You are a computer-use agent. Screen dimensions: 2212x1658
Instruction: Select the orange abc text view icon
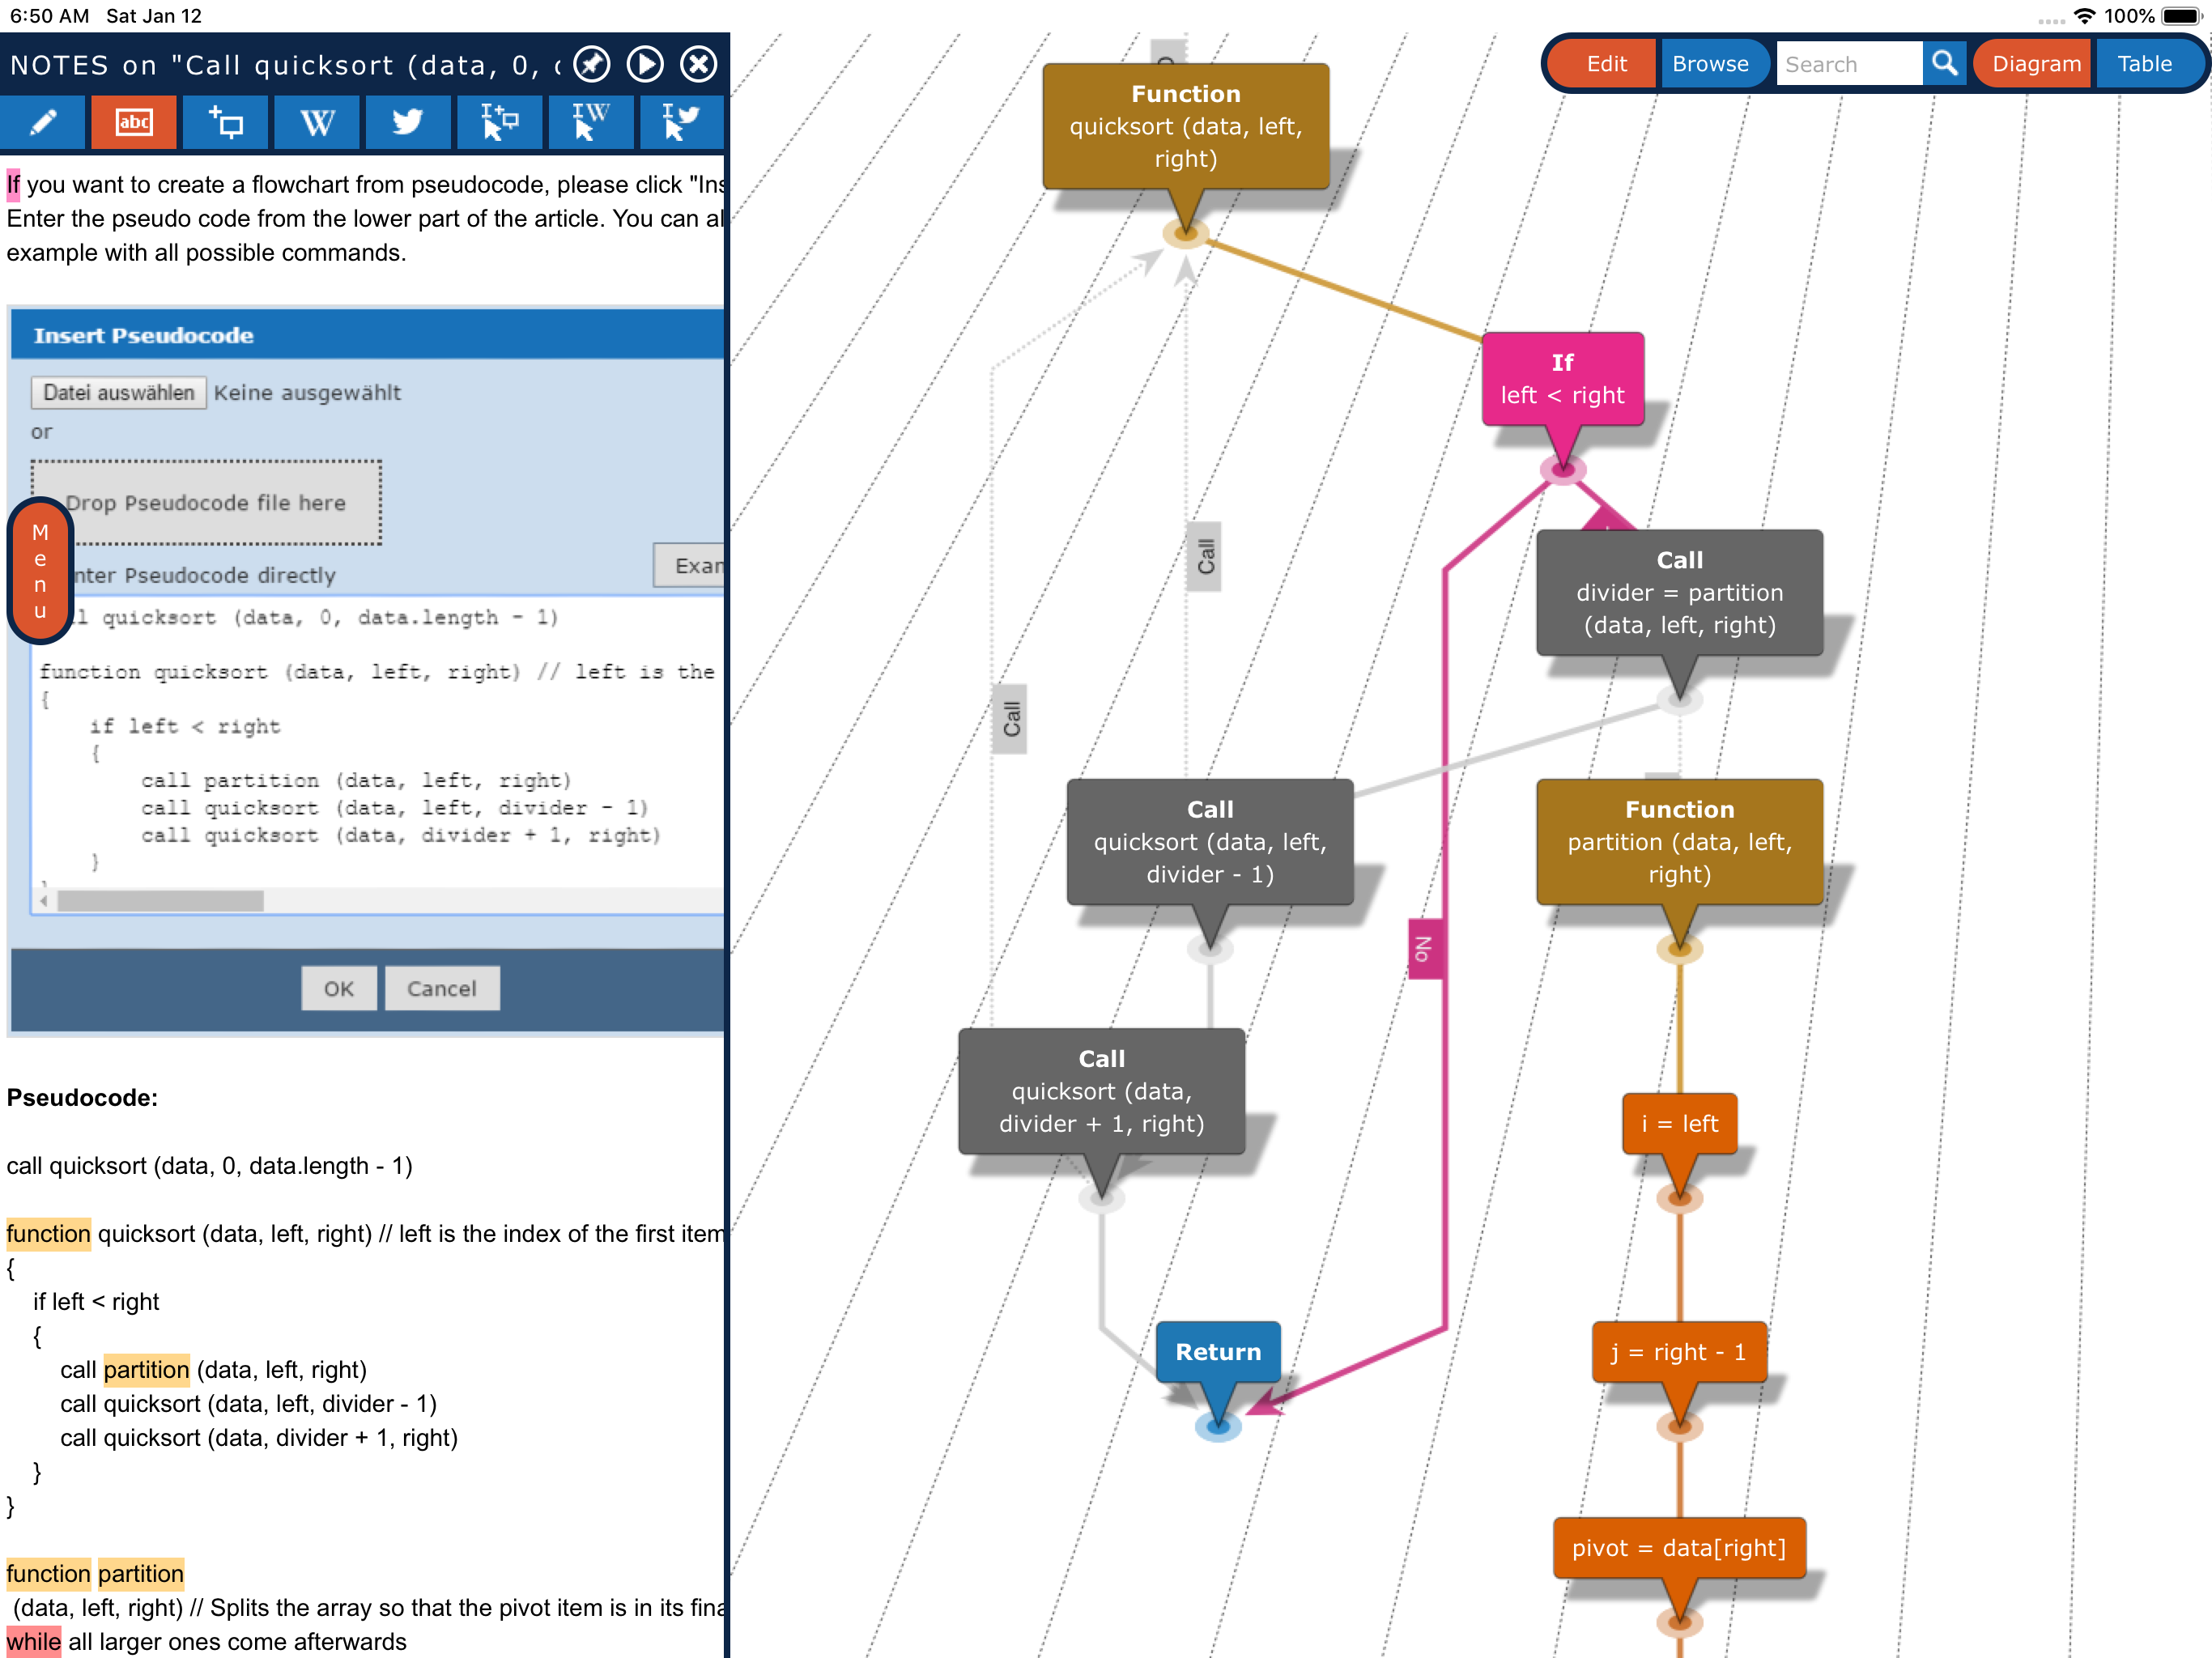pyautogui.click(x=134, y=122)
